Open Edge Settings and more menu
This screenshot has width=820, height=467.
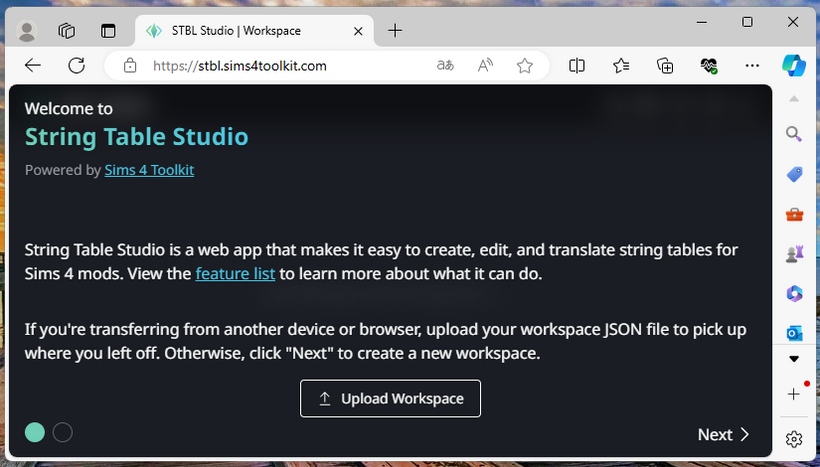(x=753, y=66)
